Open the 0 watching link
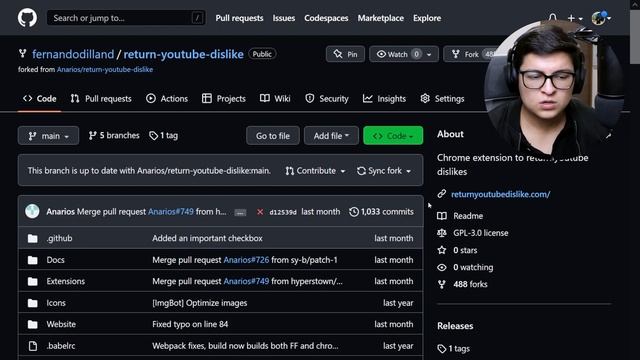The width and height of the screenshot is (640, 360). [x=473, y=267]
